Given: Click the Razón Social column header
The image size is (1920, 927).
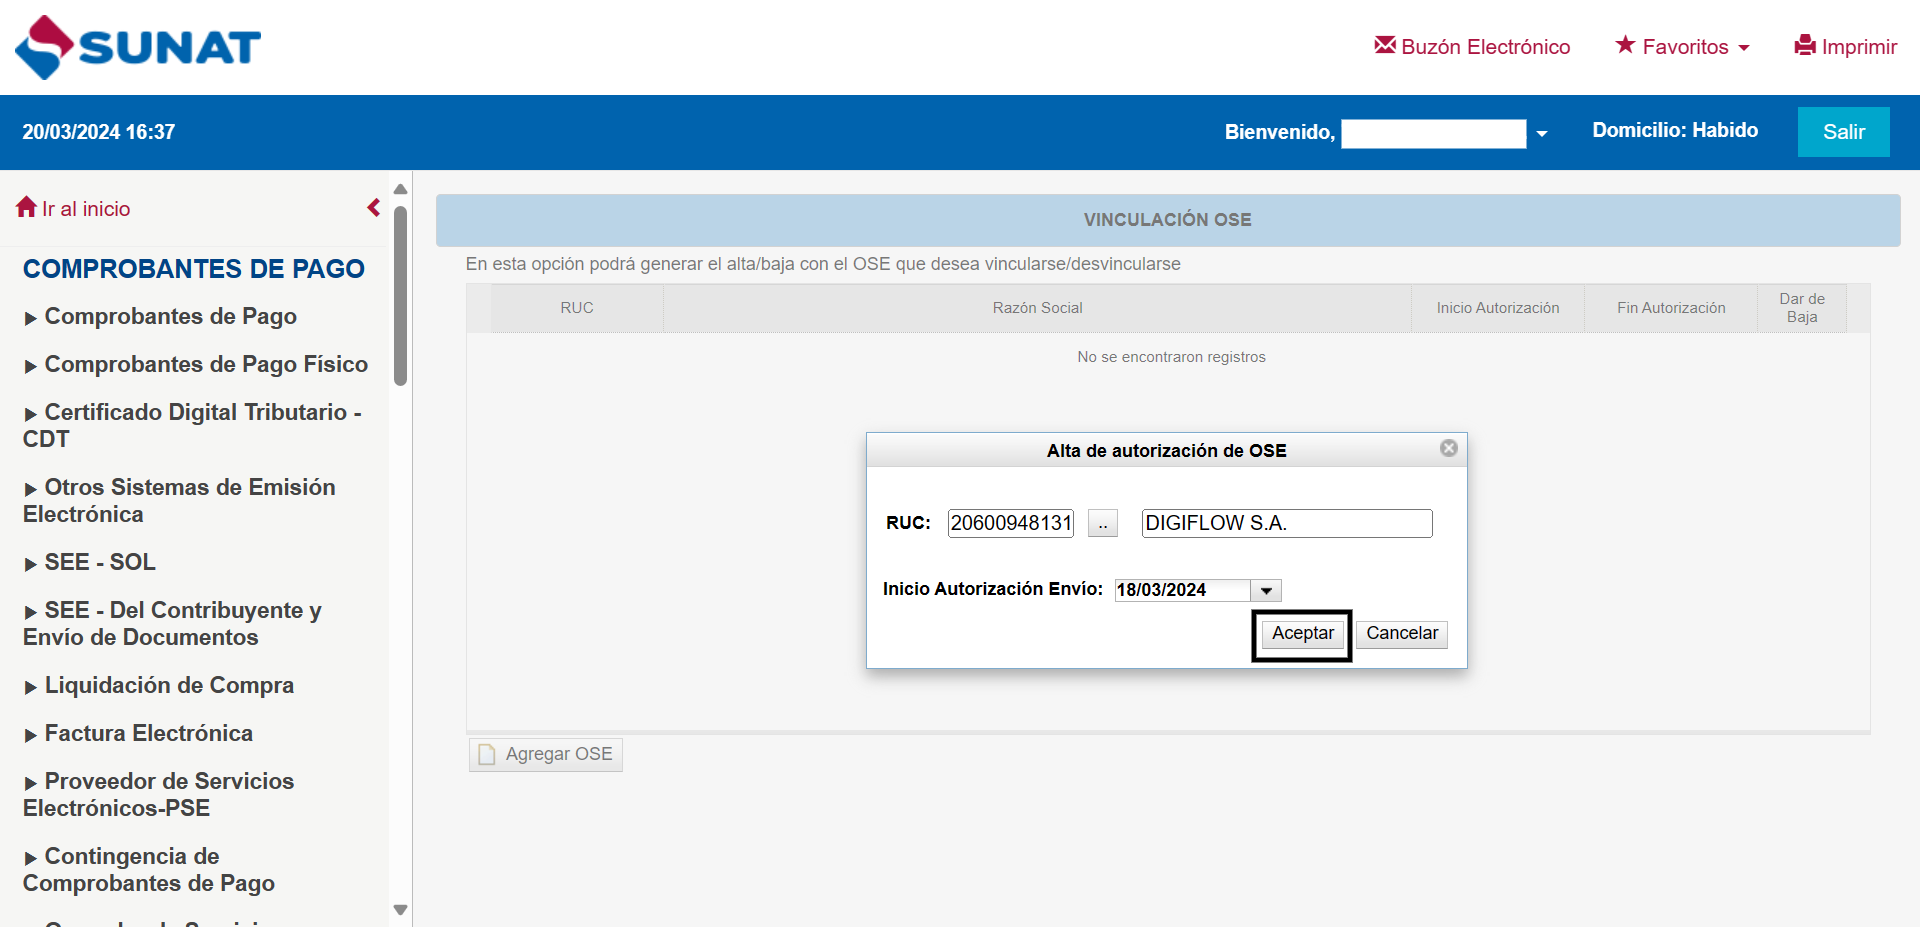Looking at the screenshot, I should (x=1037, y=308).
